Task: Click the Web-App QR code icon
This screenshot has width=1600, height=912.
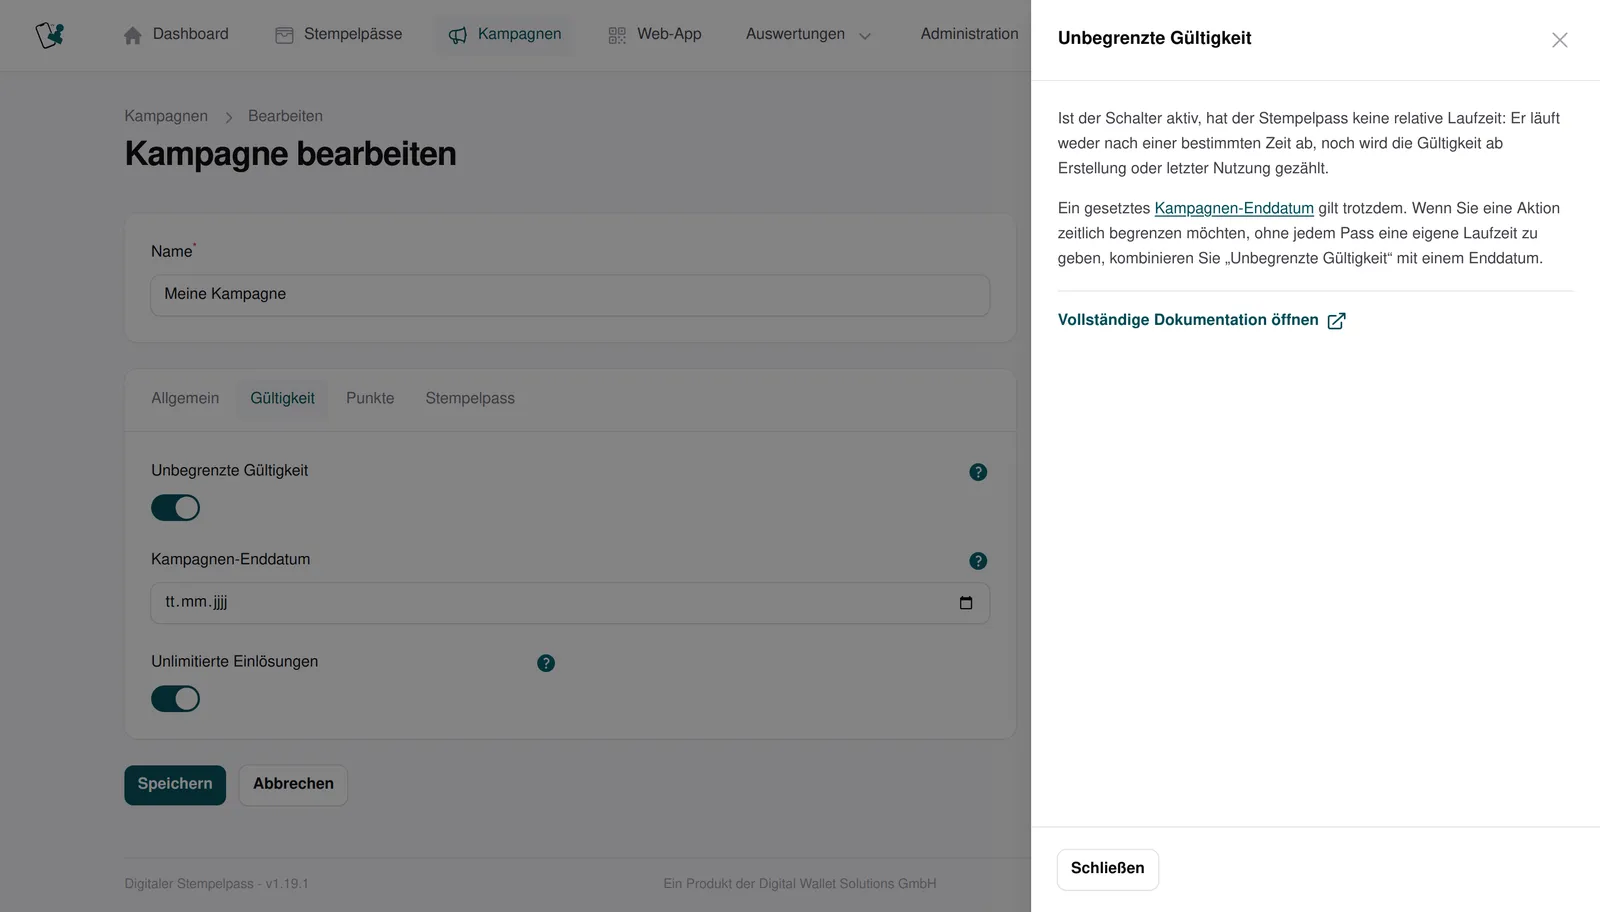Action: click(617, 35)
